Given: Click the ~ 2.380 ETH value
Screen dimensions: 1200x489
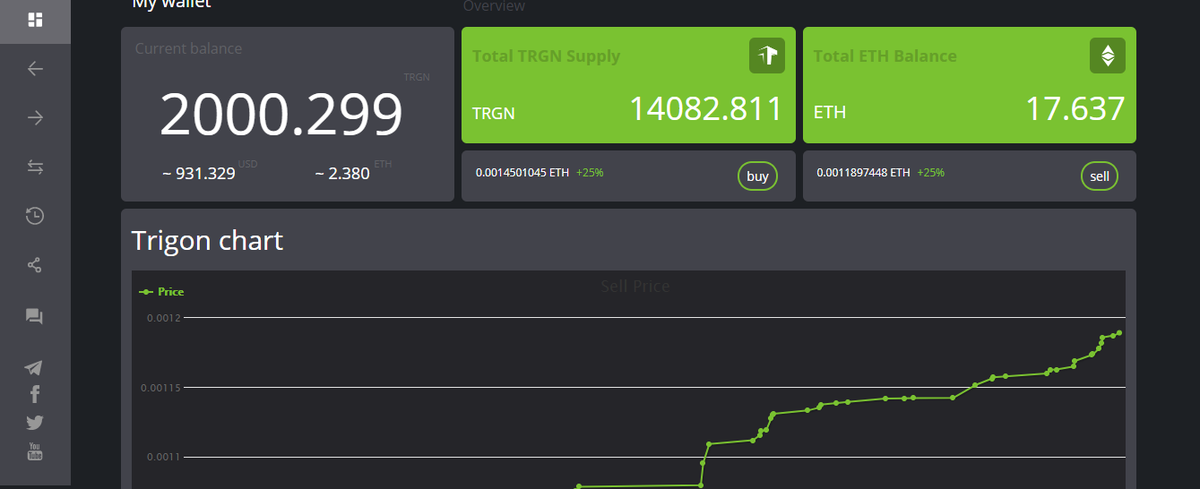Looking at the screenshot, I should 342,174.
